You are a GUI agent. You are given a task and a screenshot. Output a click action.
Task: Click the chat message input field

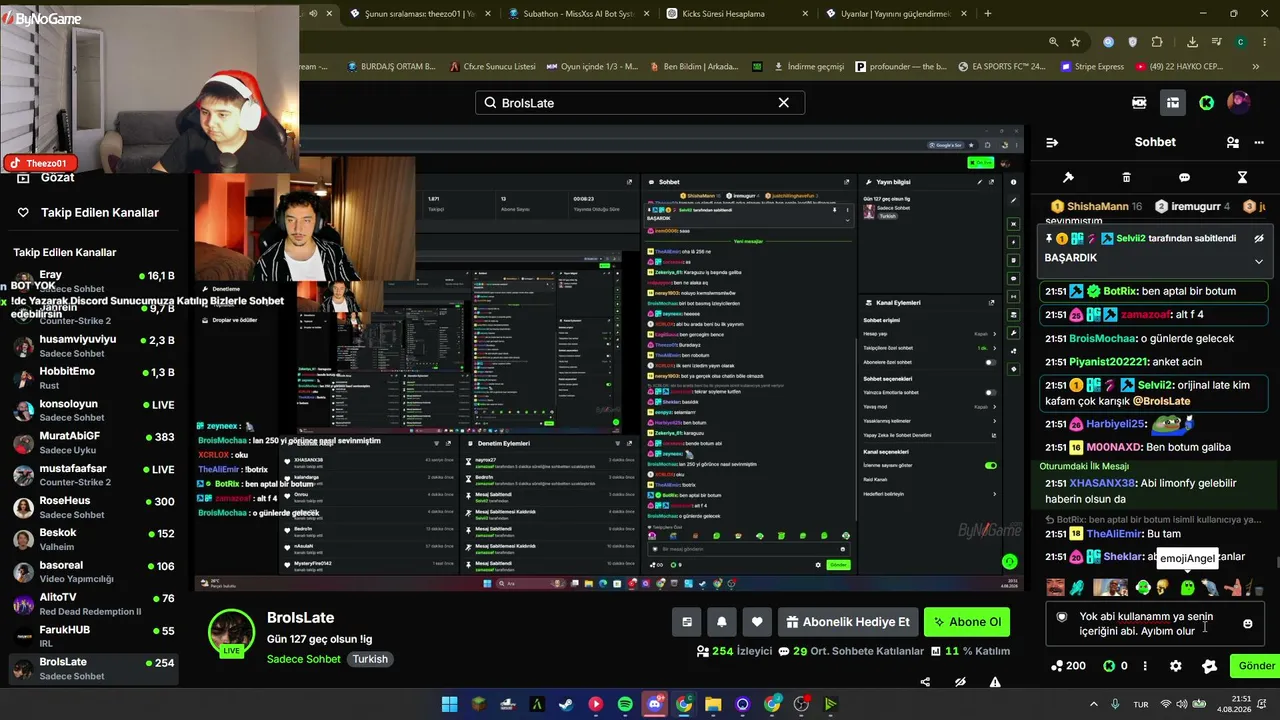[x=1153, y=624]
